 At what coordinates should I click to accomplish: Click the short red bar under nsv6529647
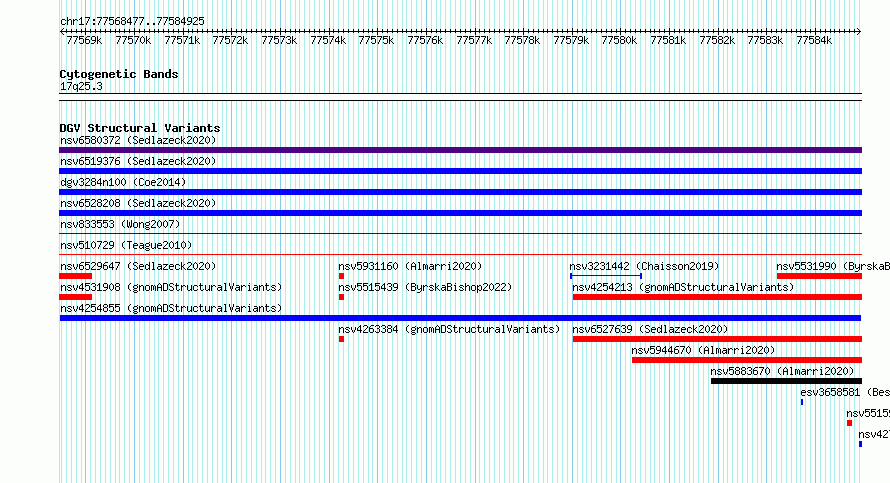pos(75,276)
